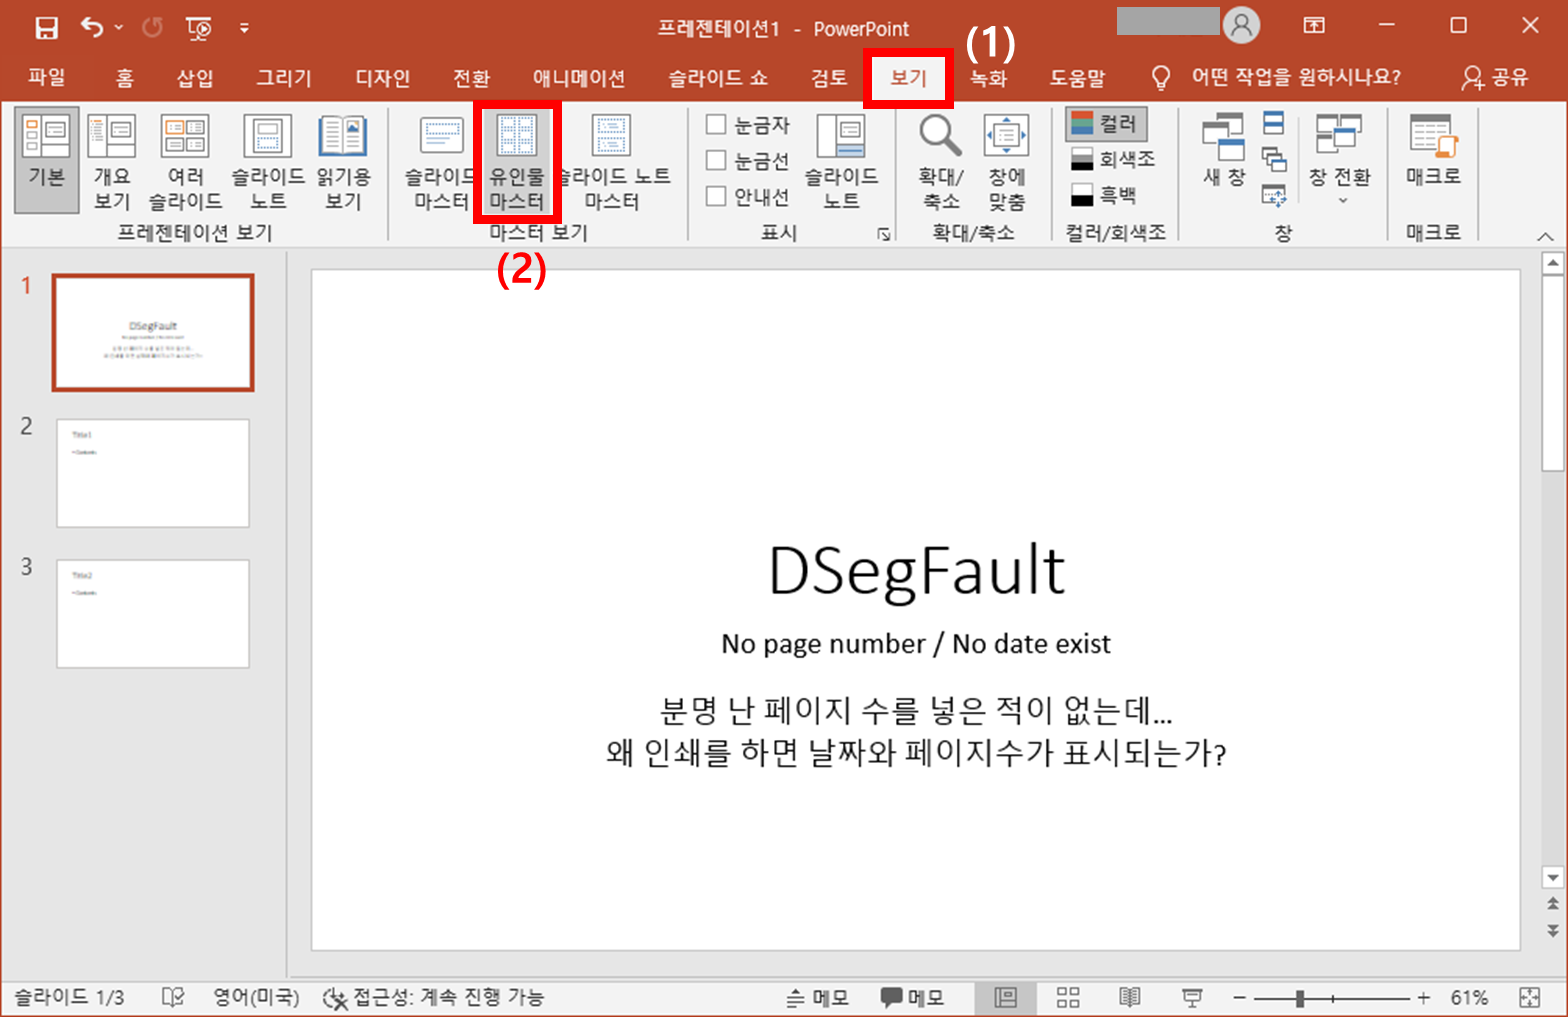
Task: Toggle 슬라이드 노트 pane in 표시 group
Action: click(841, 160)
